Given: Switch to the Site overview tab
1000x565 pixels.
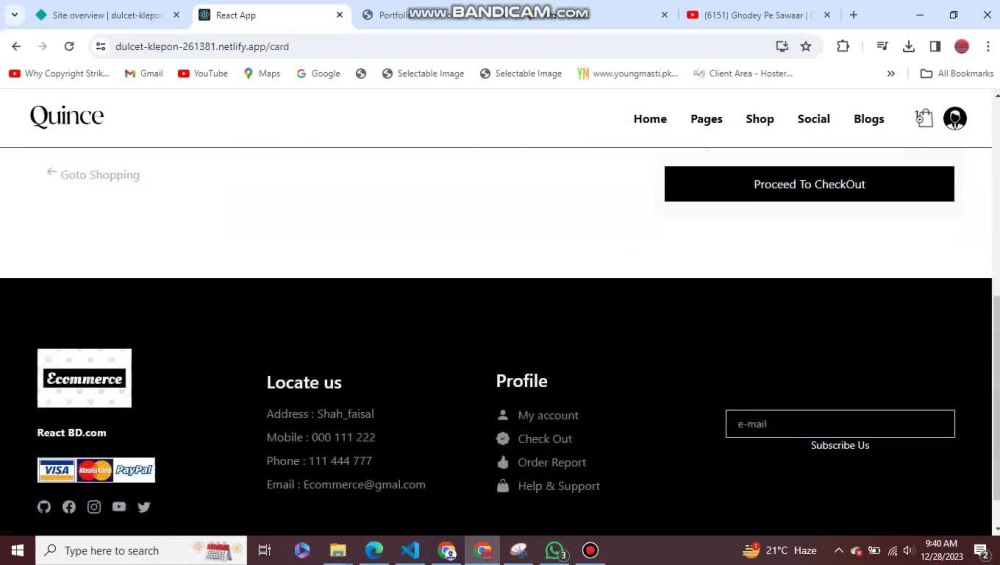Looking at the screenshot, I should (108, 15).
